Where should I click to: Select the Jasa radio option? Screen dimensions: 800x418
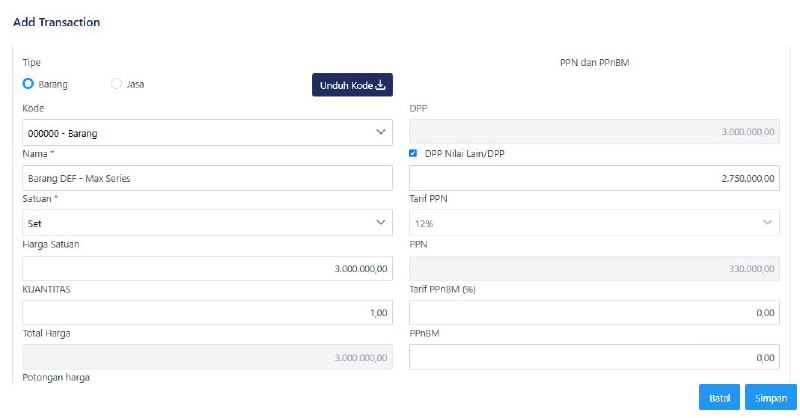coord(117,84)
